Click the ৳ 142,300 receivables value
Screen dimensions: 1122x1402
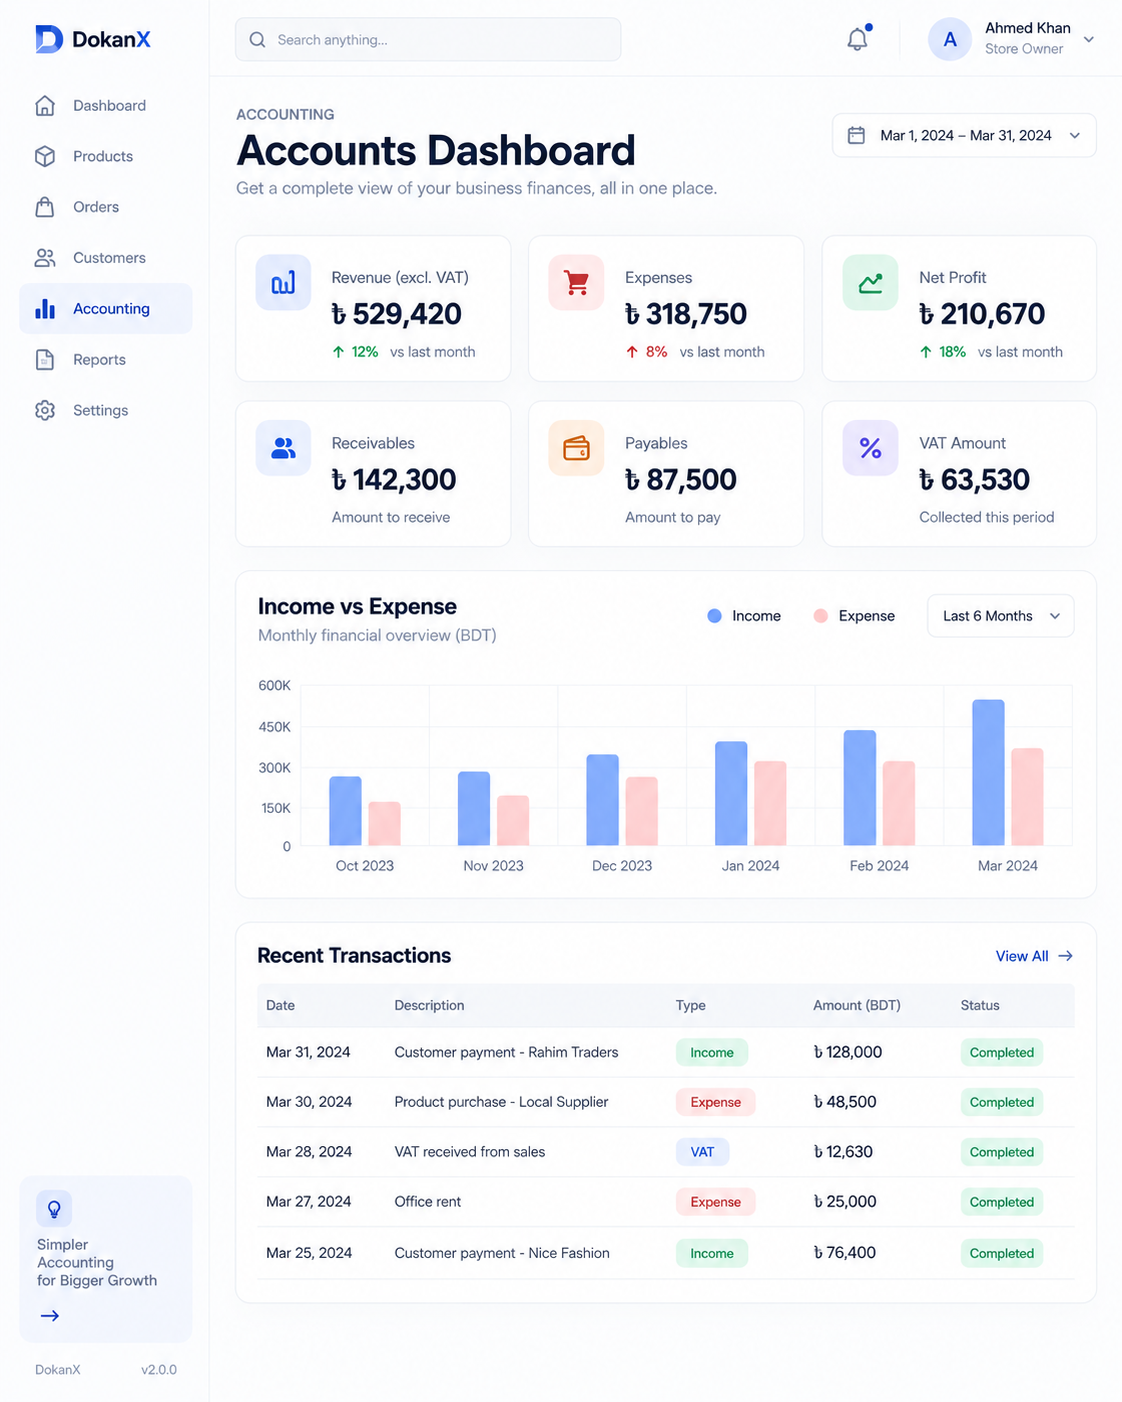394,480
